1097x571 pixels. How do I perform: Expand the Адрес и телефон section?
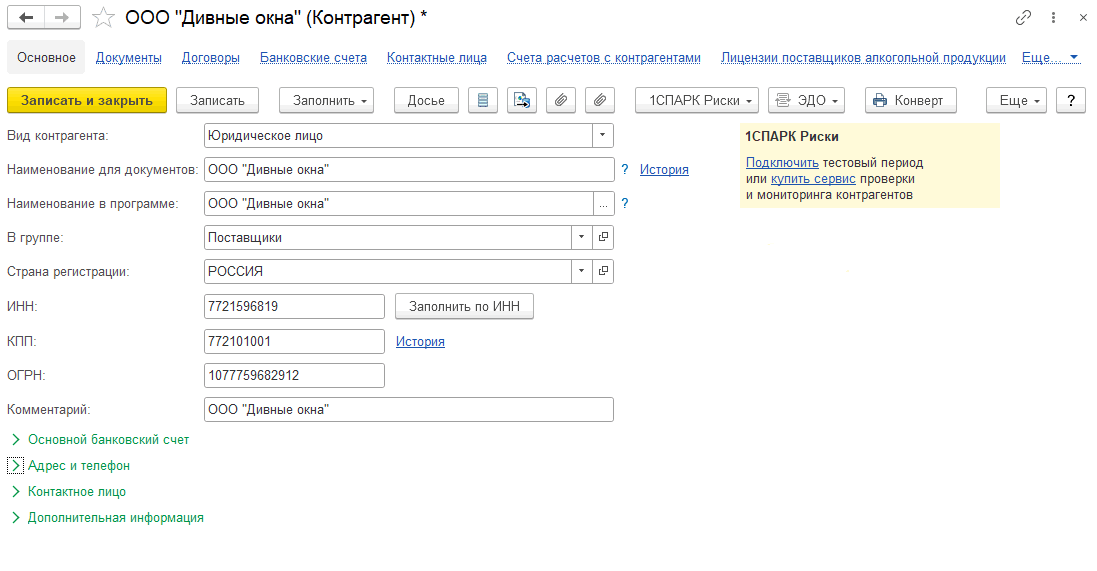pyautogui.click(x=15, y=465)
